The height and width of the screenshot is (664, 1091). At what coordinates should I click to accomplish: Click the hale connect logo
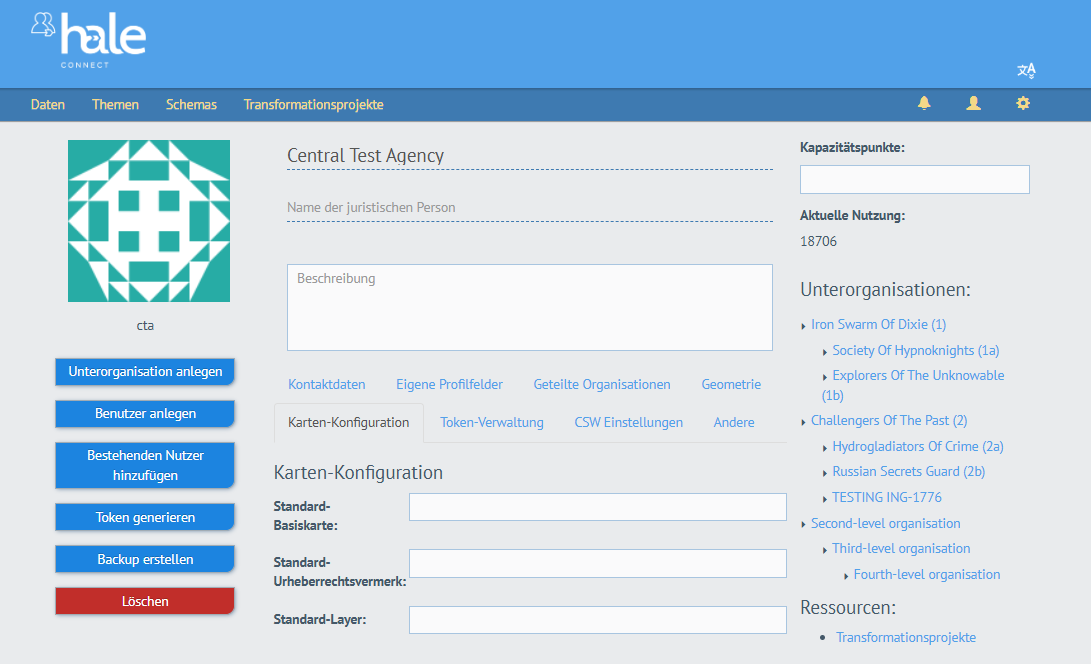coord(89,40)
